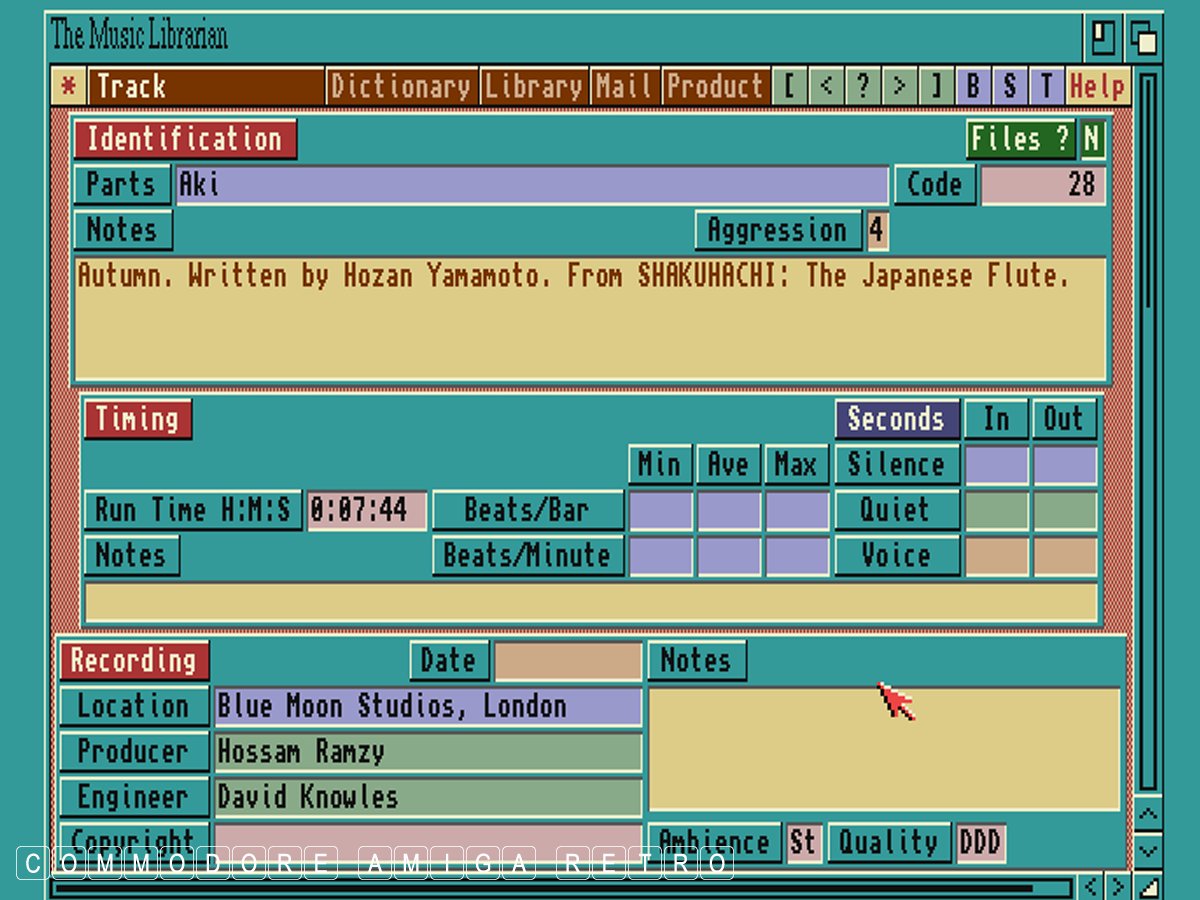Screen dimensions: 1200x900
Task: Advance to next record using > button
Action: pyautogui.click(x=899, y=87)
